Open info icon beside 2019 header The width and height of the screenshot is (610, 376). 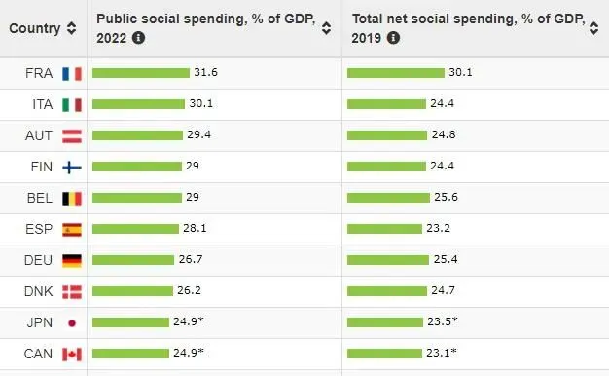[x=393, y=38]
